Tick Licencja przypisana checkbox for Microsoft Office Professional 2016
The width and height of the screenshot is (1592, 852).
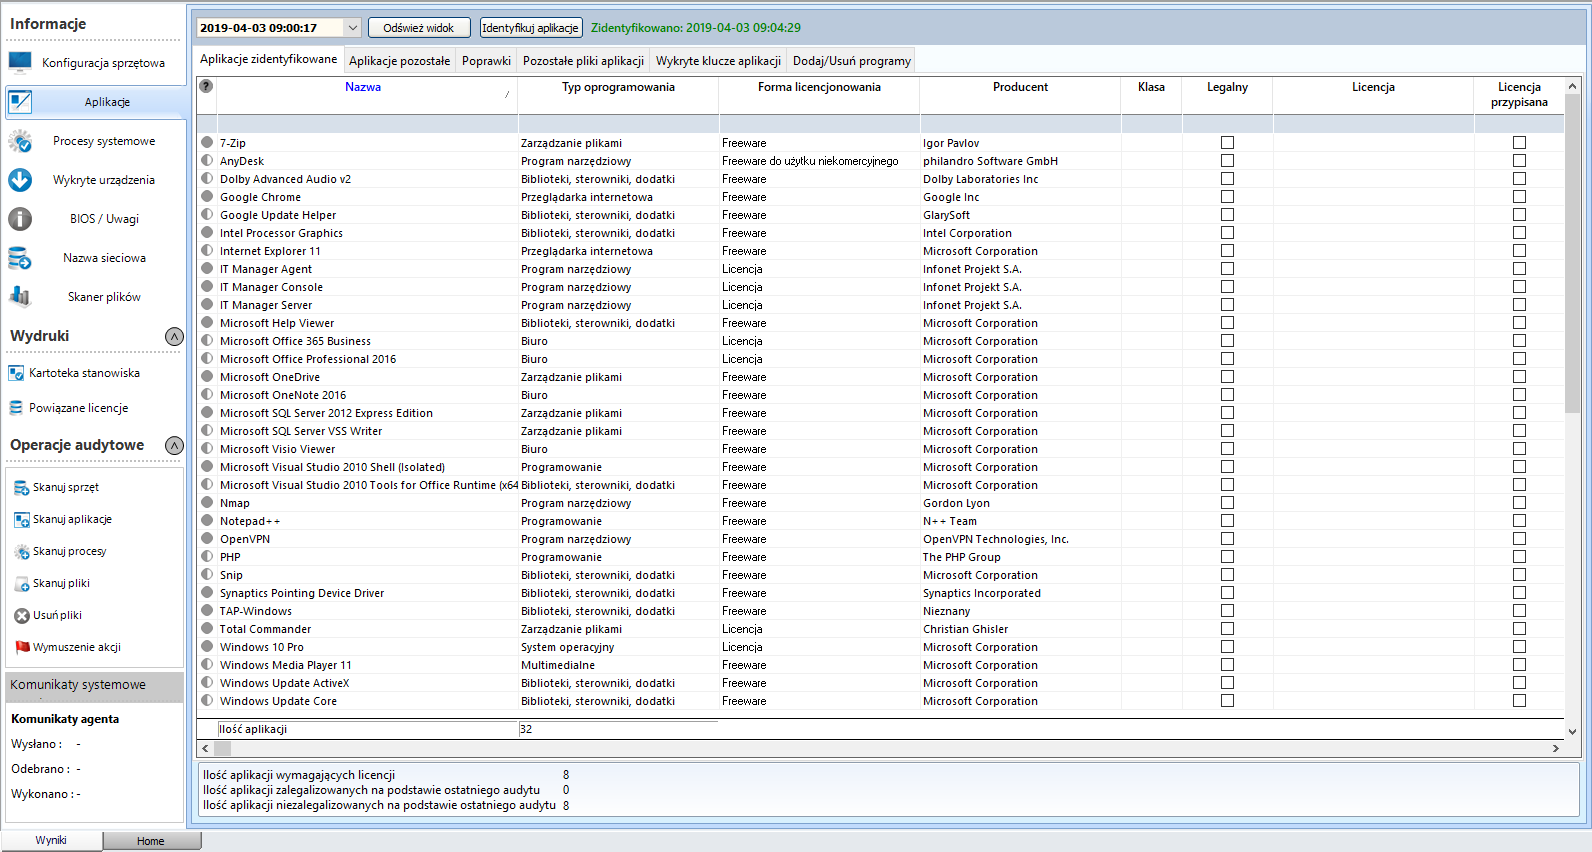tap(1519, 359)
